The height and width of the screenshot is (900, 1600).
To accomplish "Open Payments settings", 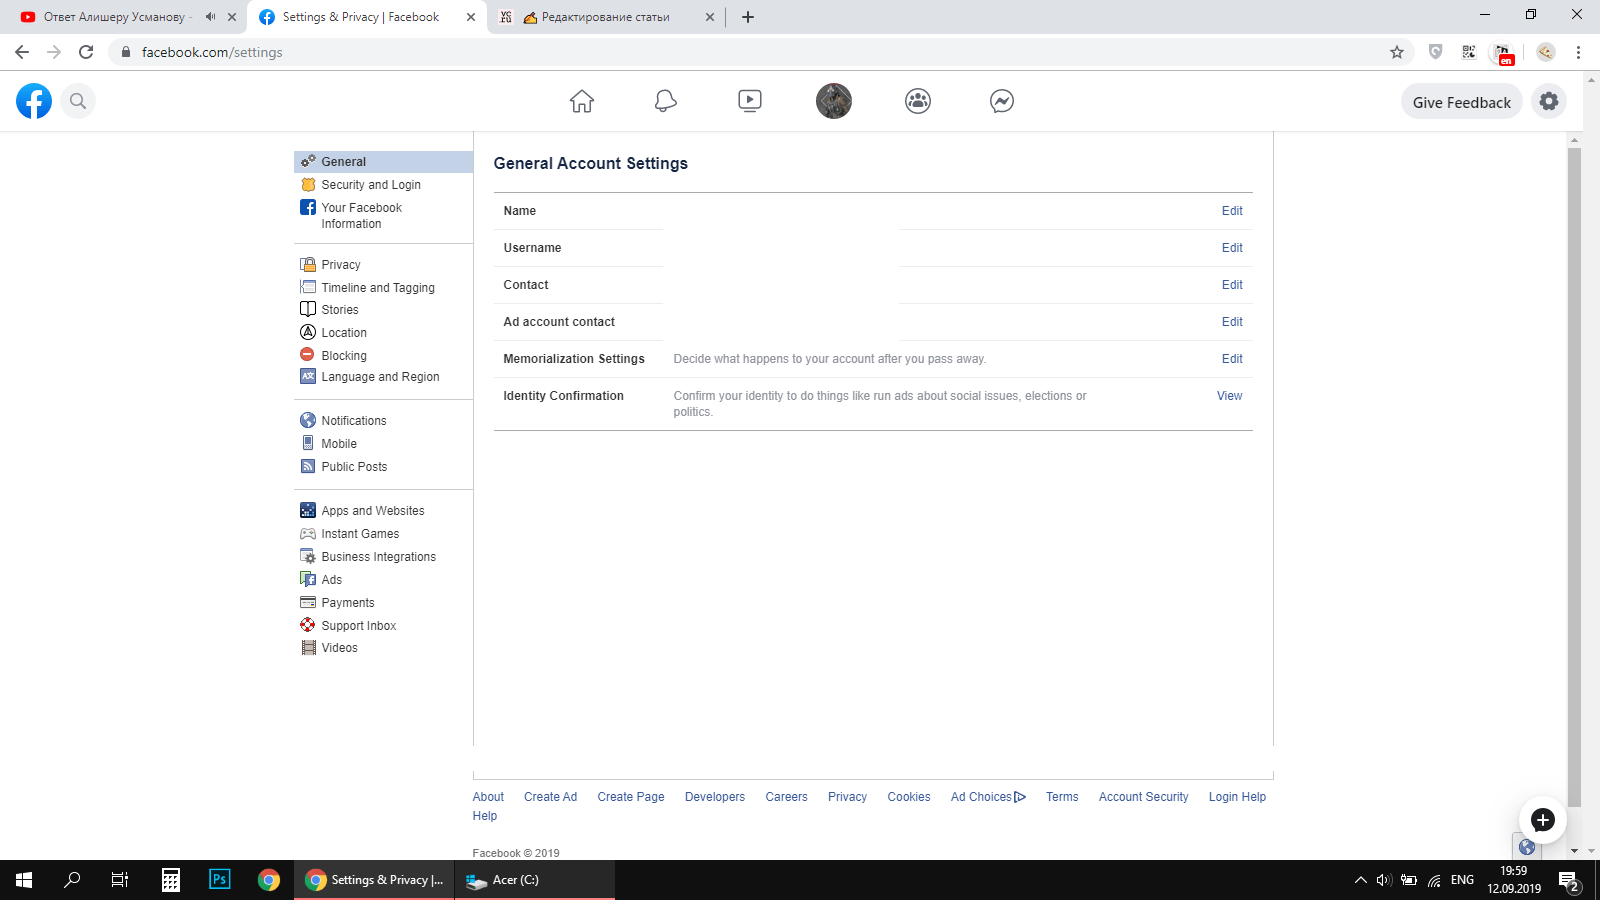I will coord(347,603).
